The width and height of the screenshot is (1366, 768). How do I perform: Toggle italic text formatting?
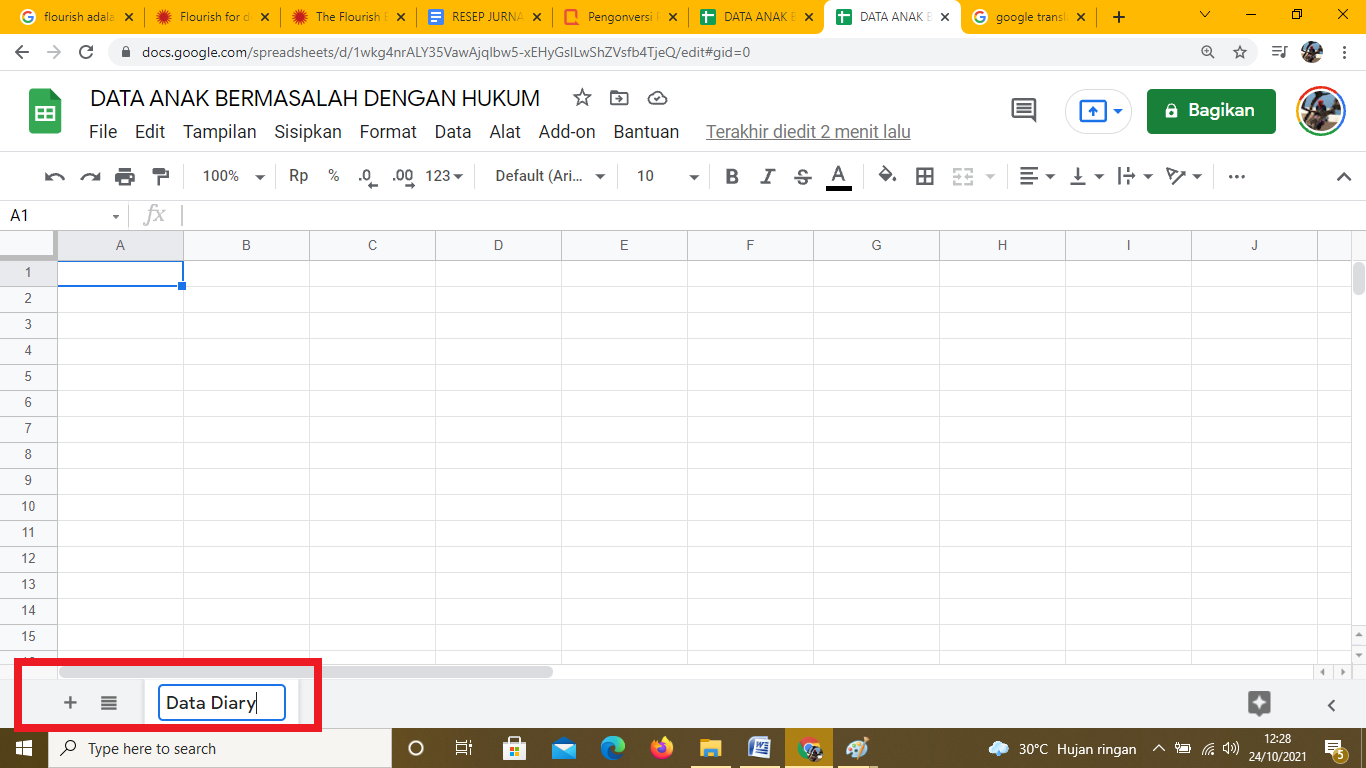[767, 177]
